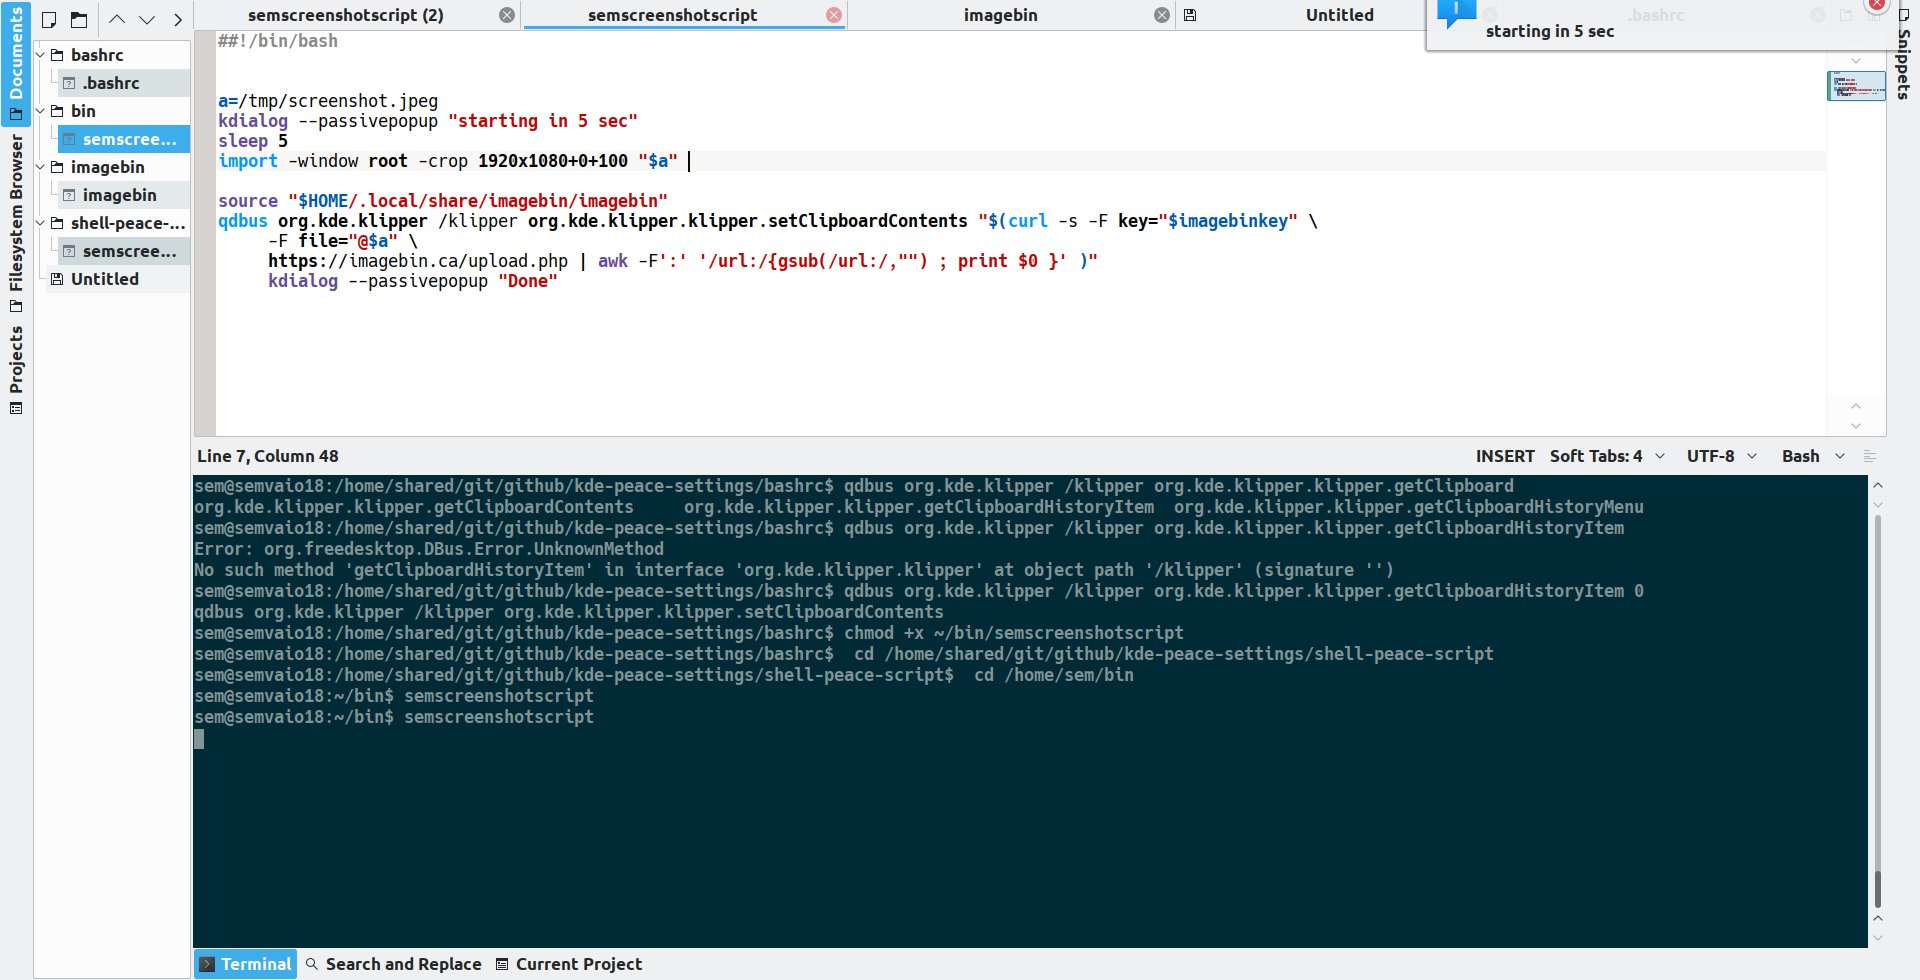Open the Snippets side panel
The height and width of the screenshot is (980, 1920).
(1904, 55)
